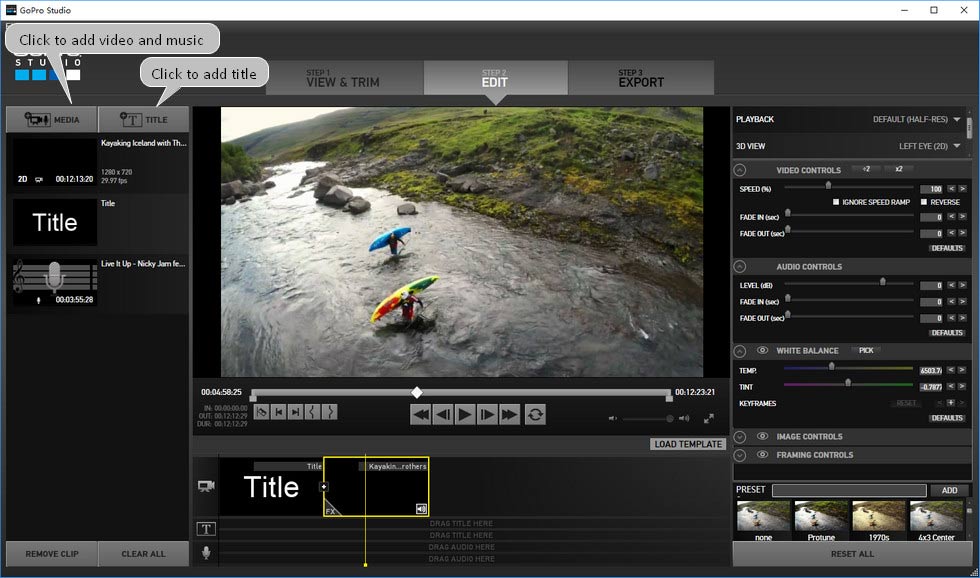Step back one frame
This screenshot has height=578, width=980.
[443, 414]
